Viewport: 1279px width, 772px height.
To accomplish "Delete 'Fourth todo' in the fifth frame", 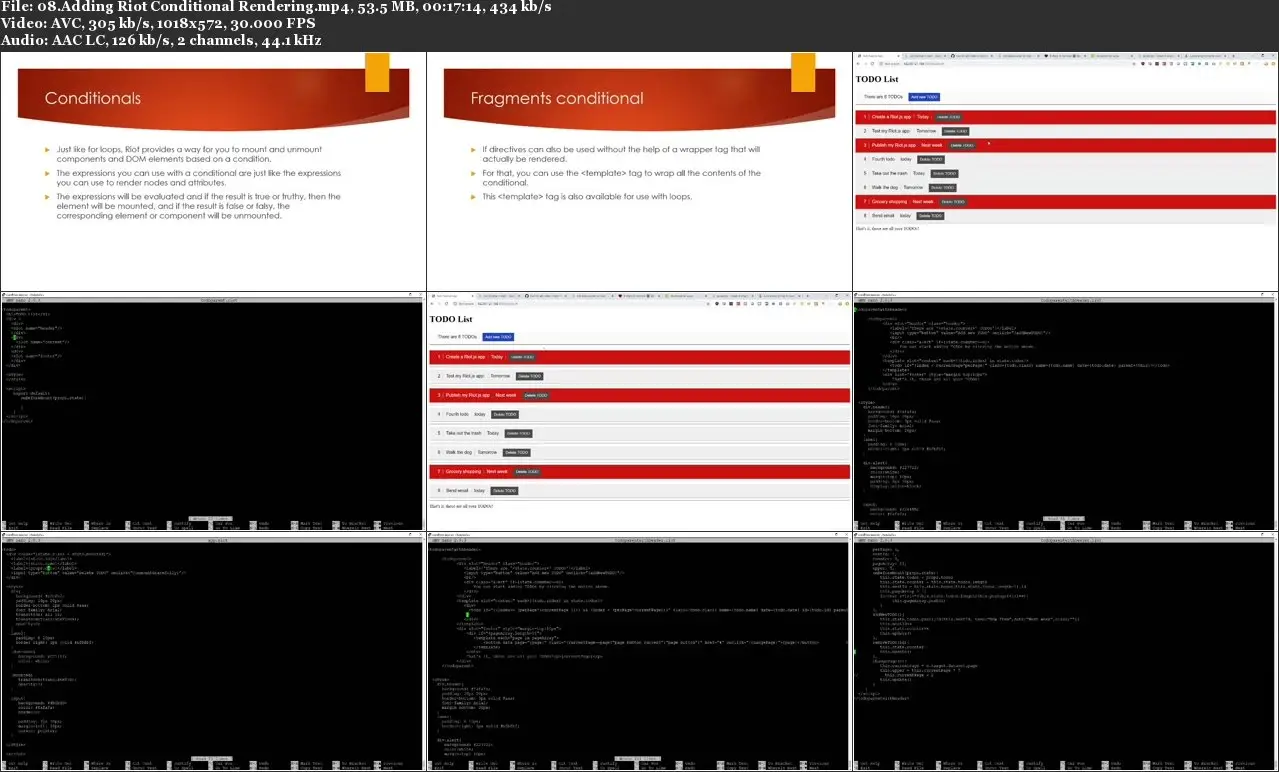I will click(x=505, y=414).
